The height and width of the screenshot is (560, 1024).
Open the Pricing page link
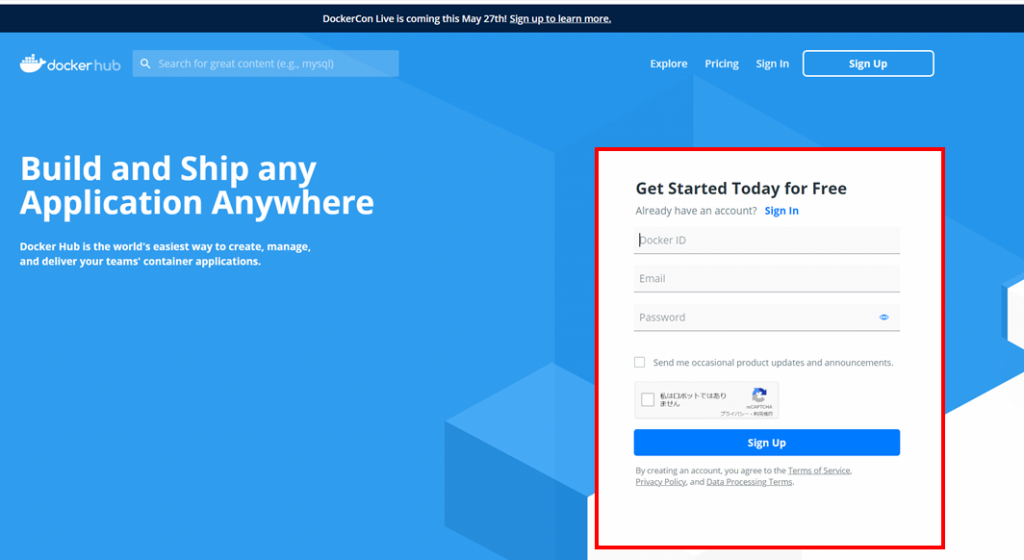[722, 64]
